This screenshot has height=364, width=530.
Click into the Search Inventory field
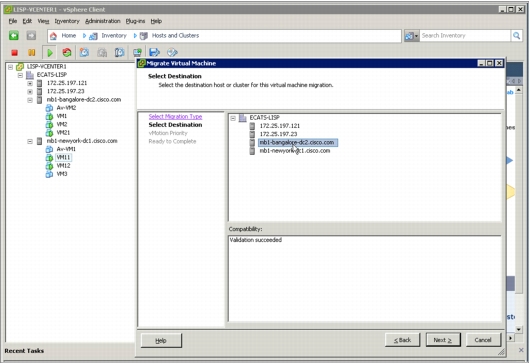(x=465, y=35)
